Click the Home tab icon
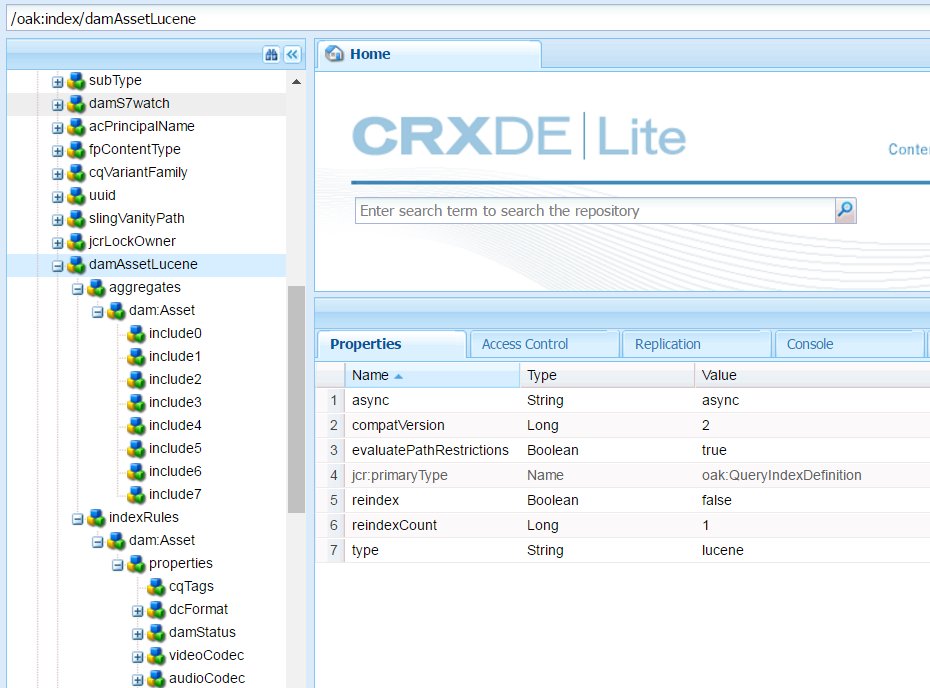Viewport: 930px width, 688px height. click(335, 53)
